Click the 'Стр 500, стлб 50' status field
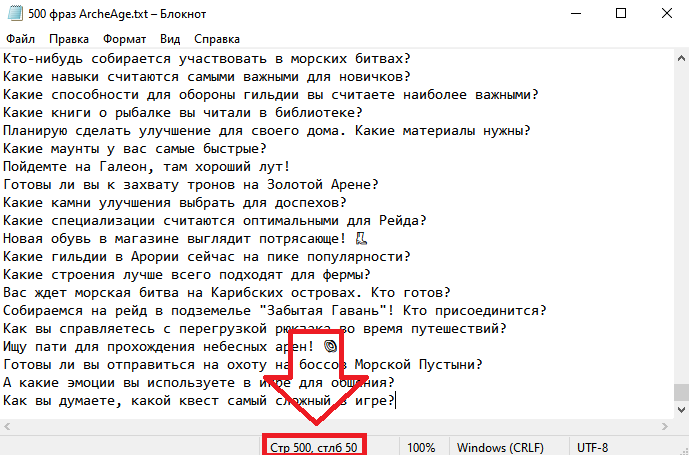The height and width of the screenshot is (455, 689). pos(314,446)
